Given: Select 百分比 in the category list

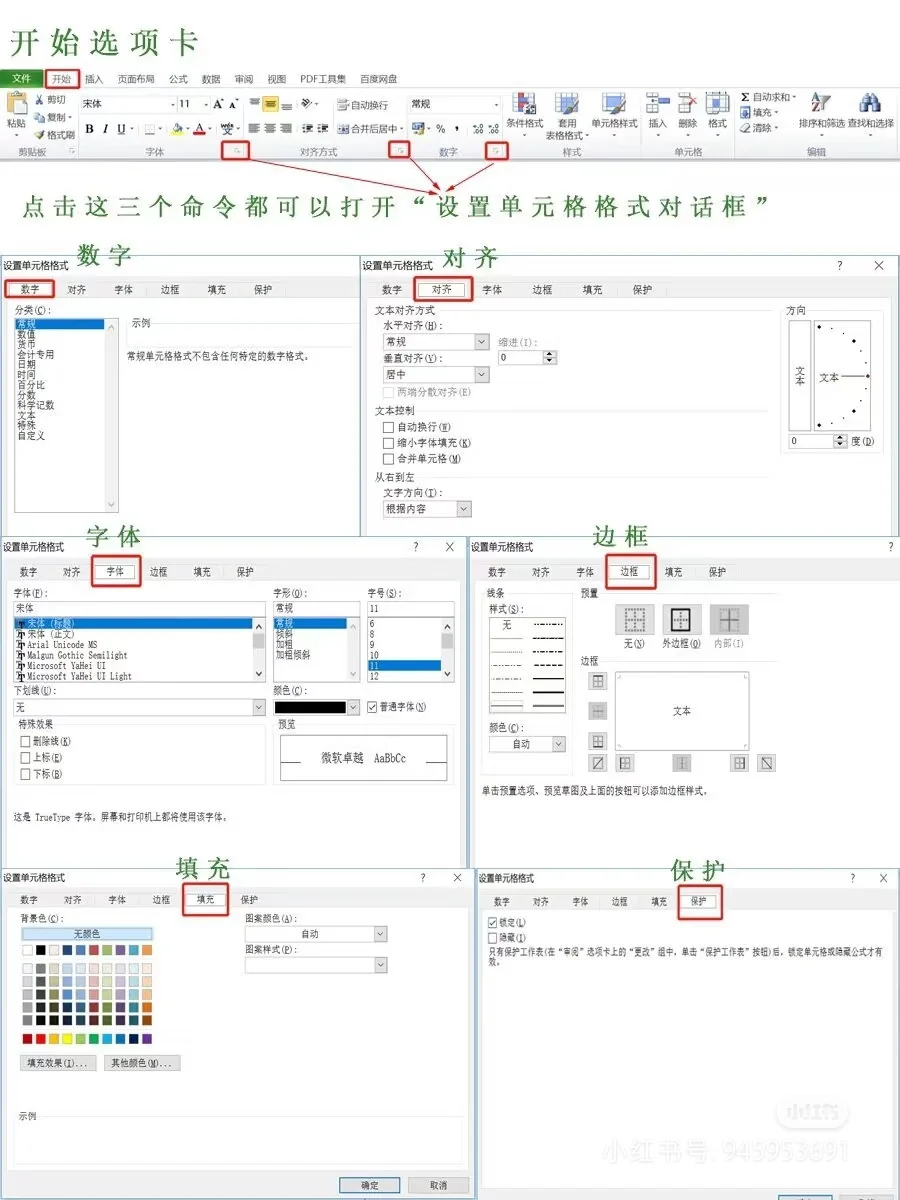Looking at the screenshot, I should tap(30, 385).
